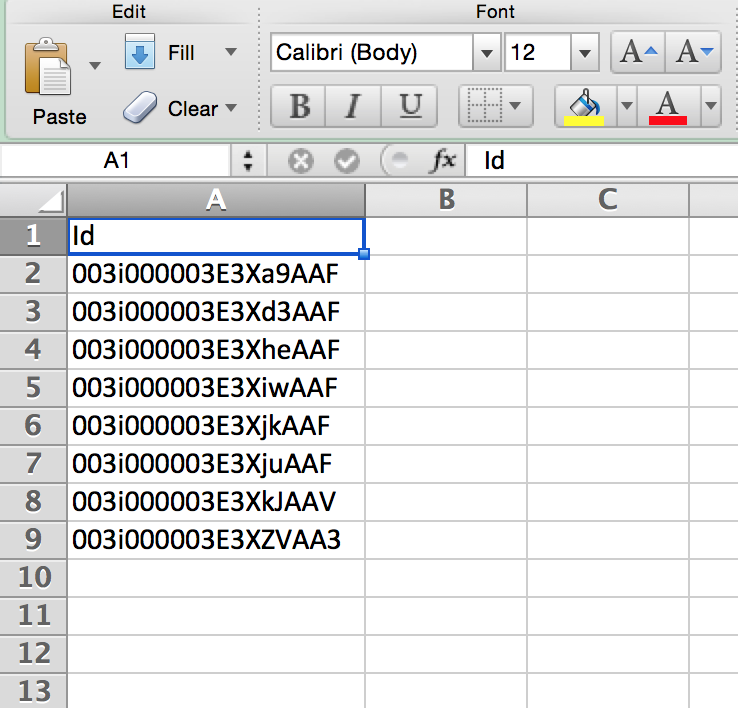Click the font size 12 field
The width and height of the screenshot is (738, 708).
[537, 52]
